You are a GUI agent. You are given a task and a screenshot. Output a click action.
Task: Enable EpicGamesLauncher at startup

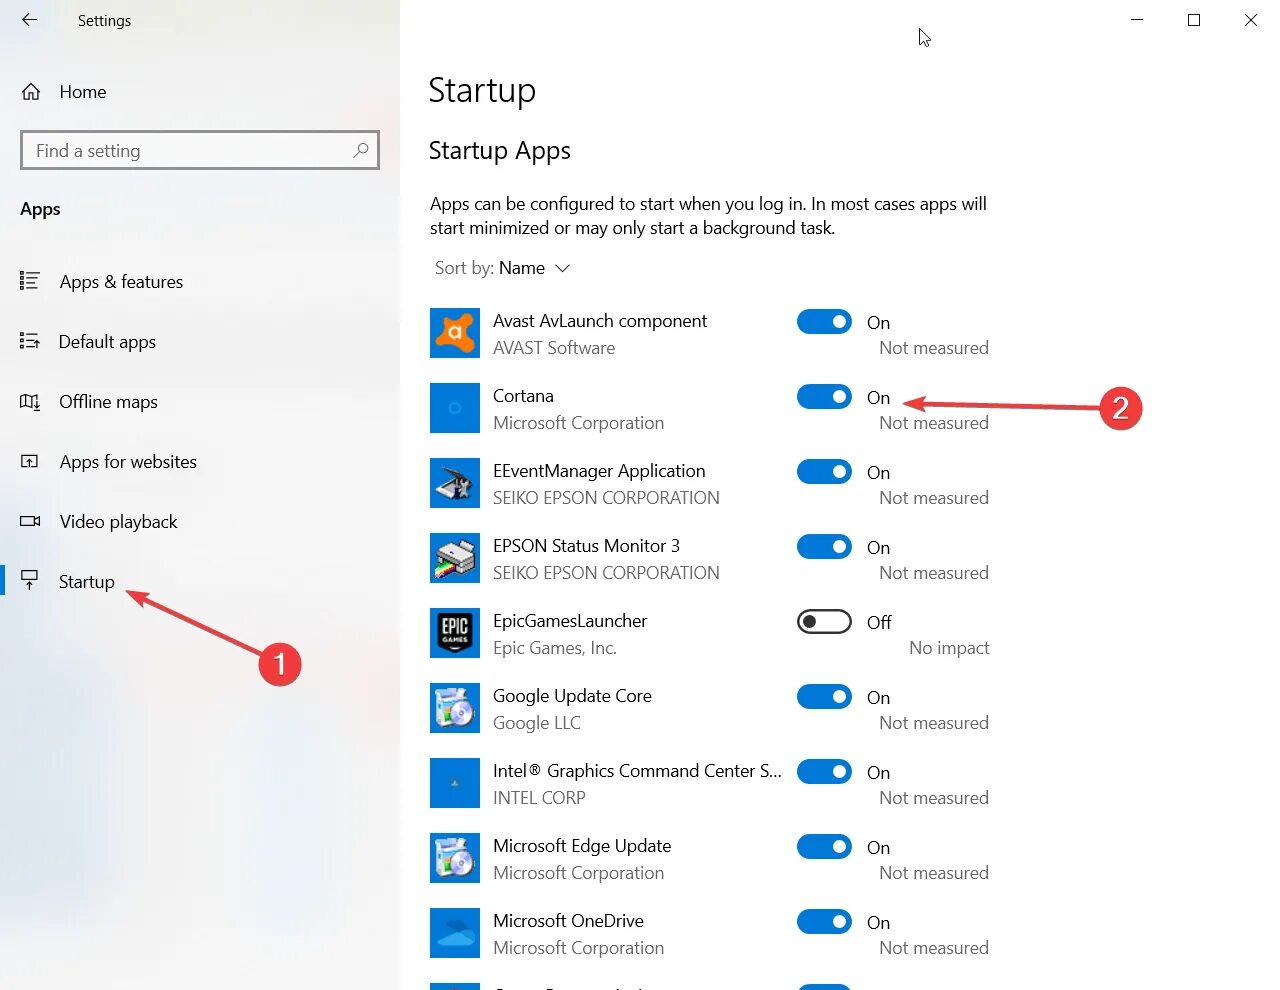point(824,622)
